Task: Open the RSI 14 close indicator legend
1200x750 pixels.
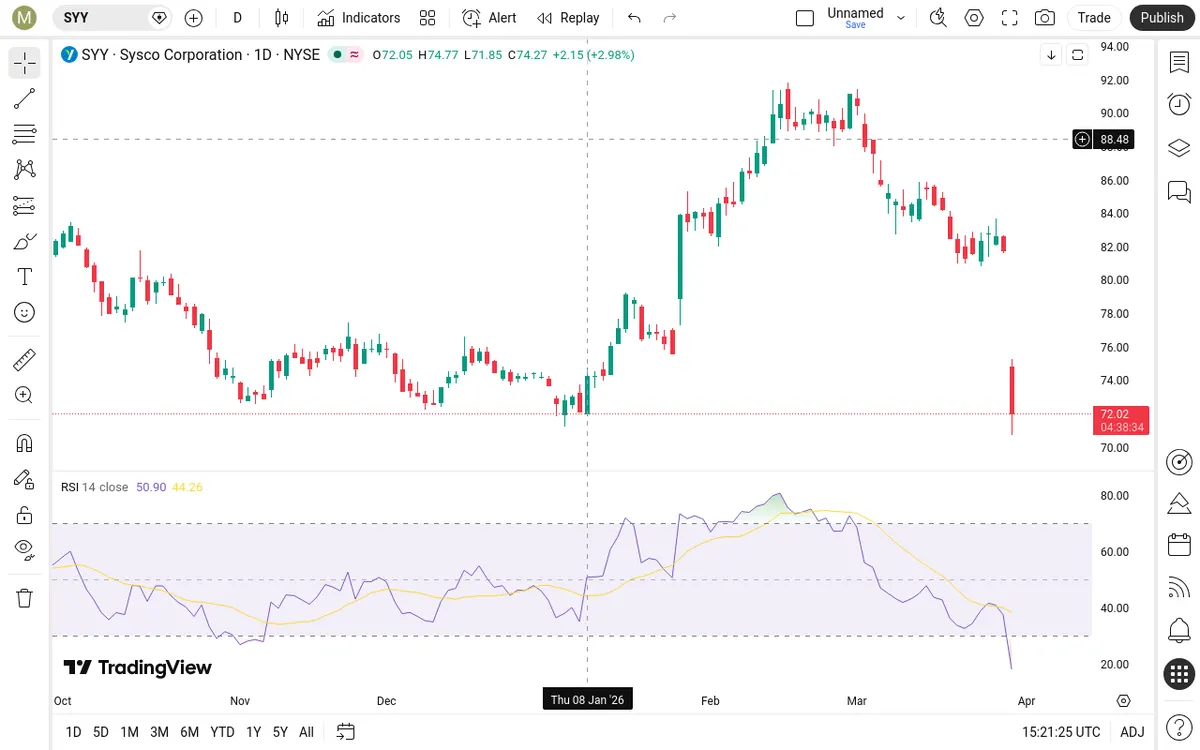Action: (x=94, y=487)
